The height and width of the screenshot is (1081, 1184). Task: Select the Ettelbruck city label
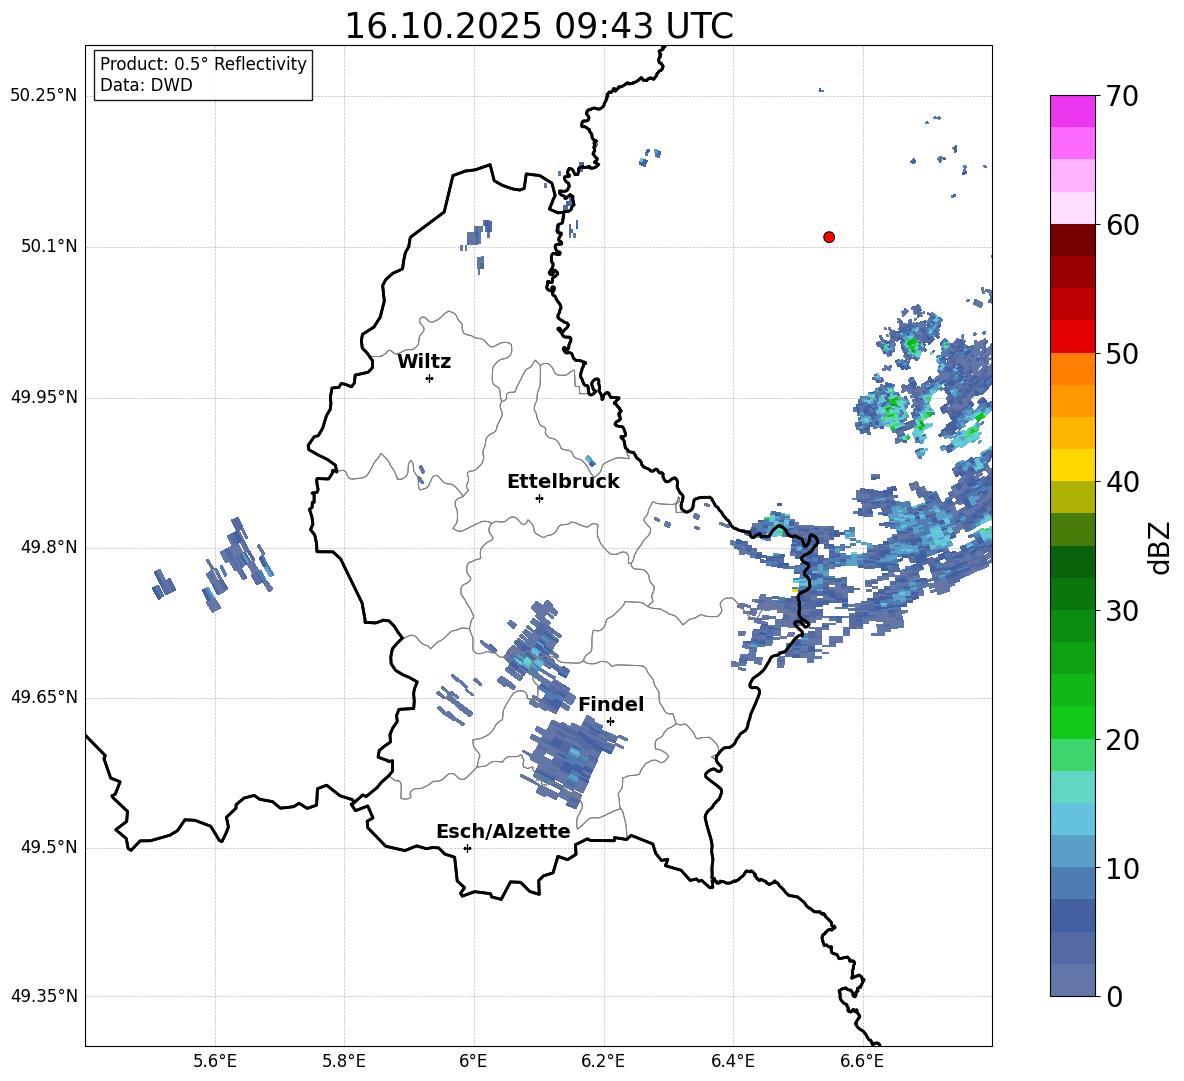coord(563,482)
